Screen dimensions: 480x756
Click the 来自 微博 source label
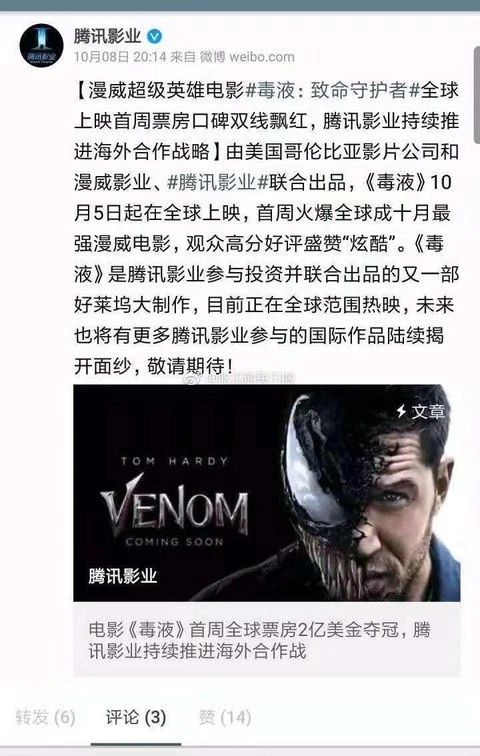pos(198,57)
